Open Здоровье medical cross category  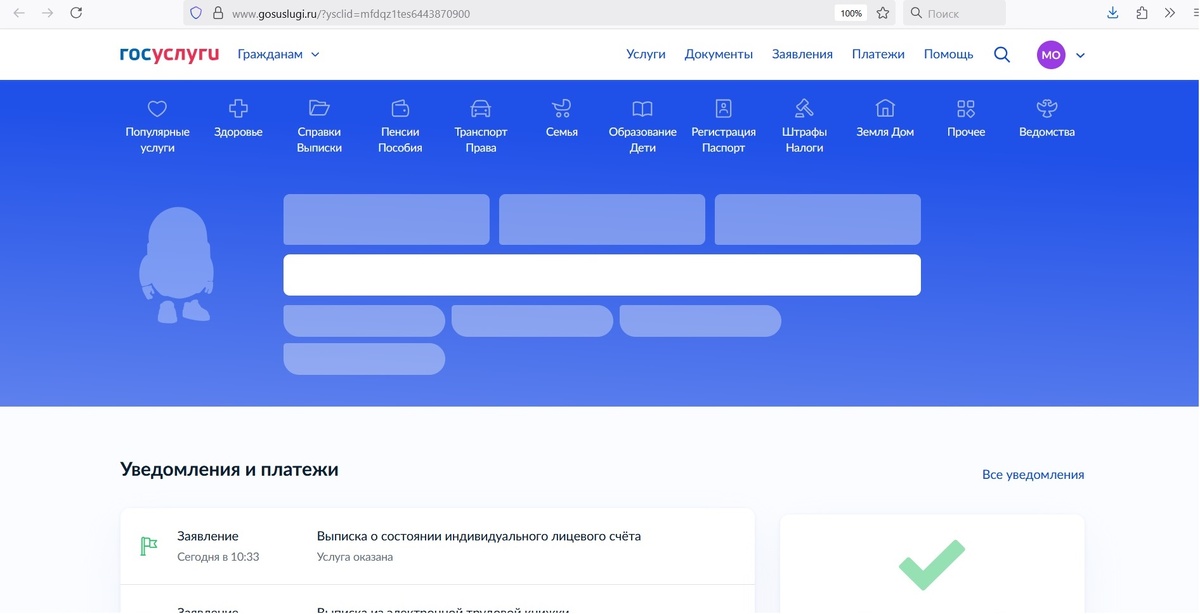[238, 118]
